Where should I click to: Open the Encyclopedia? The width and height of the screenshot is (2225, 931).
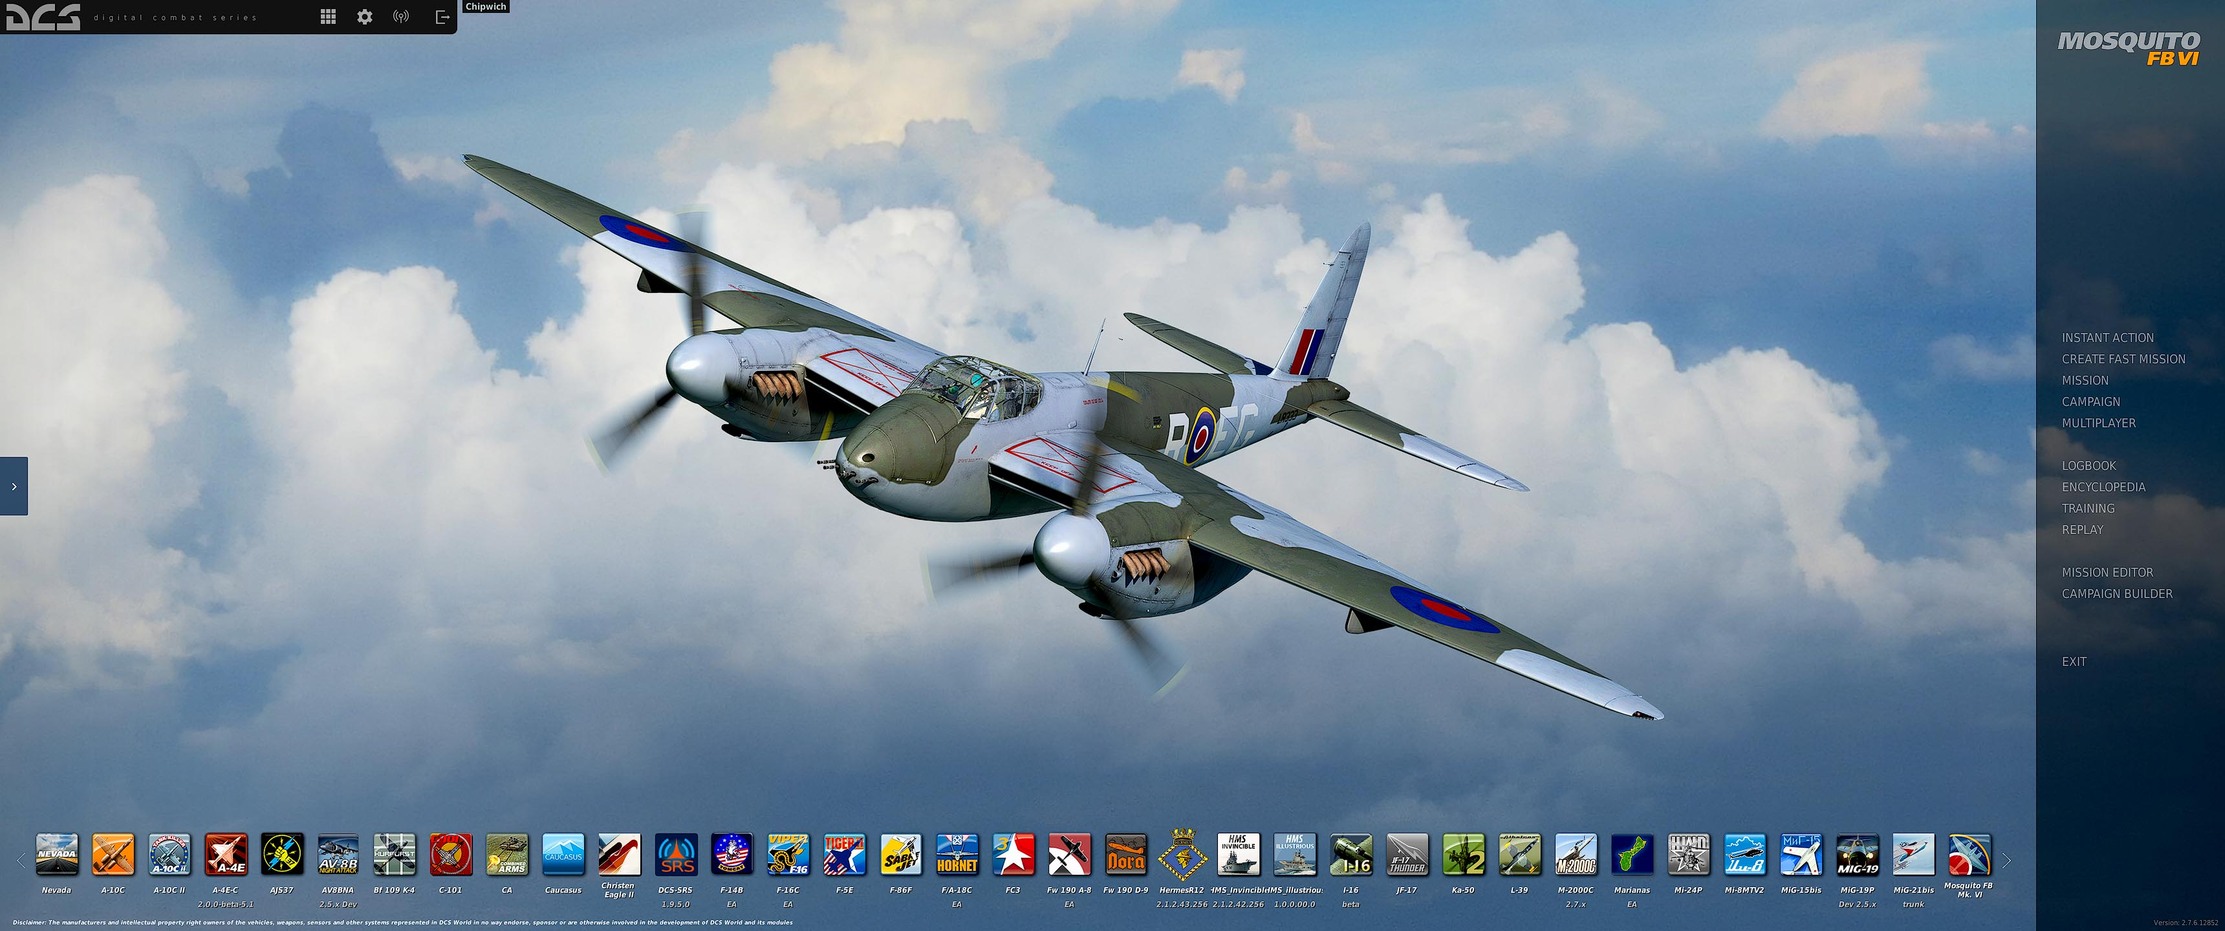point(2103,487)
